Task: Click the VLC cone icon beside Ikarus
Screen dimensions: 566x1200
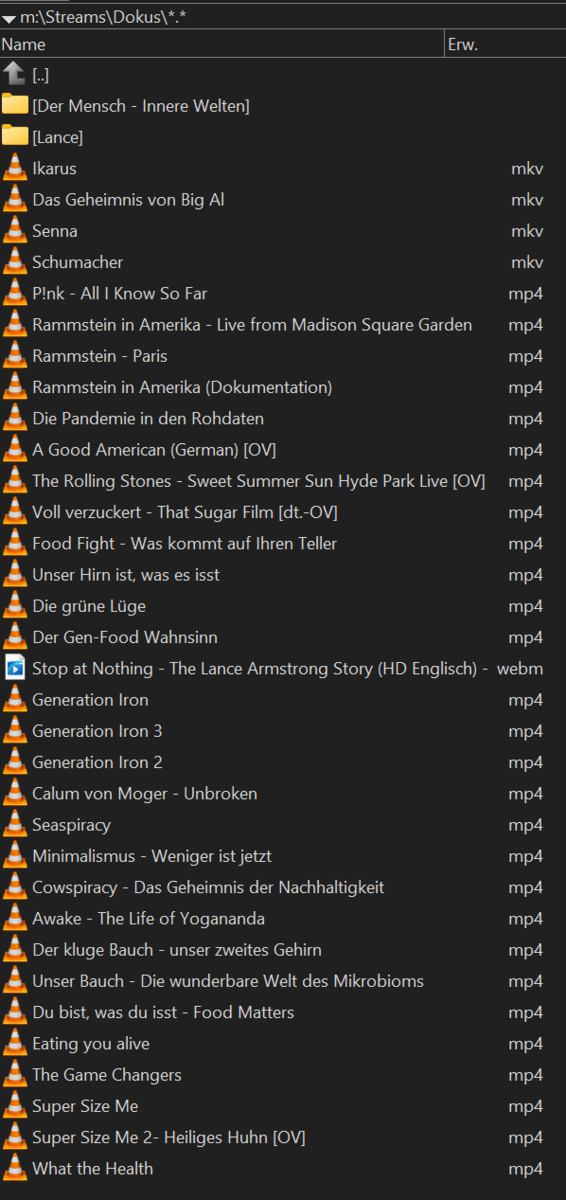Action: pos(15,168)
